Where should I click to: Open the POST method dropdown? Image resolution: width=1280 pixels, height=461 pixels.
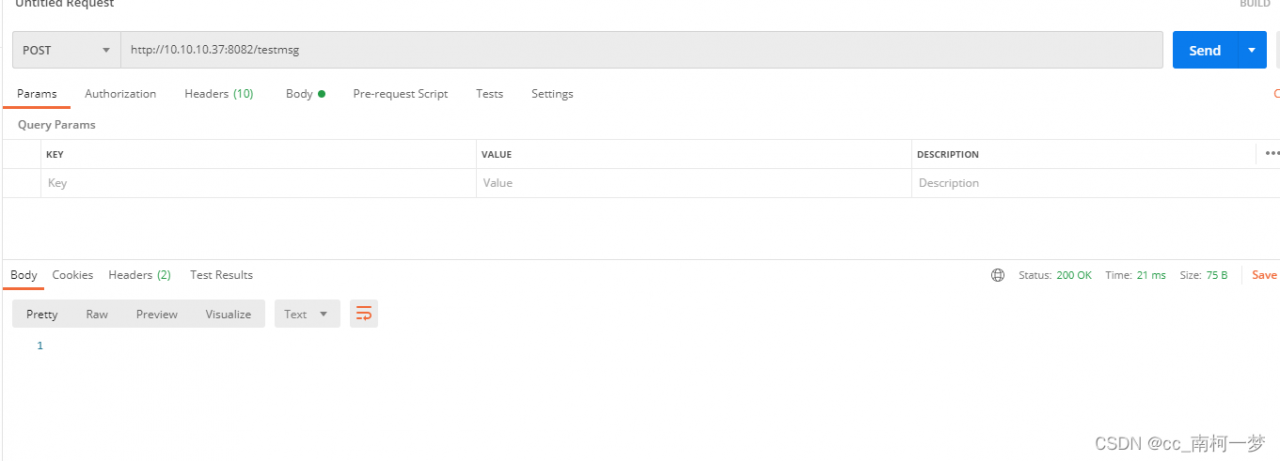[66, 50]
